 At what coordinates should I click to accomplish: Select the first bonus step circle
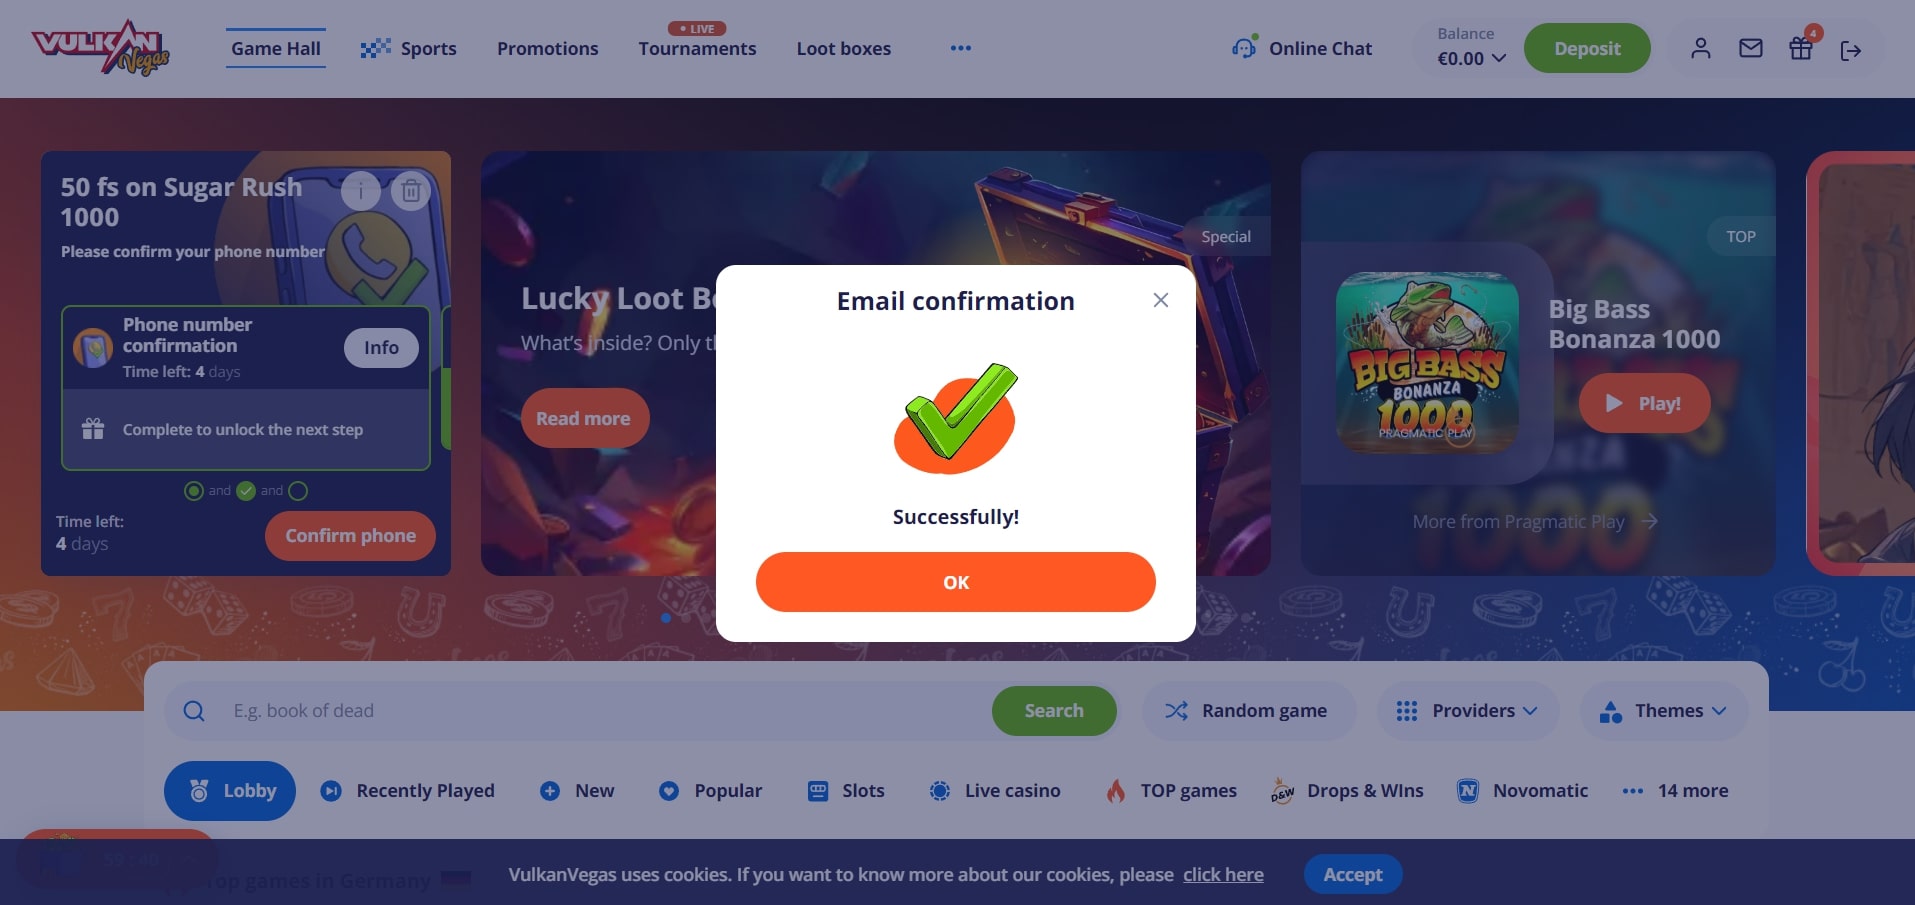194,491
